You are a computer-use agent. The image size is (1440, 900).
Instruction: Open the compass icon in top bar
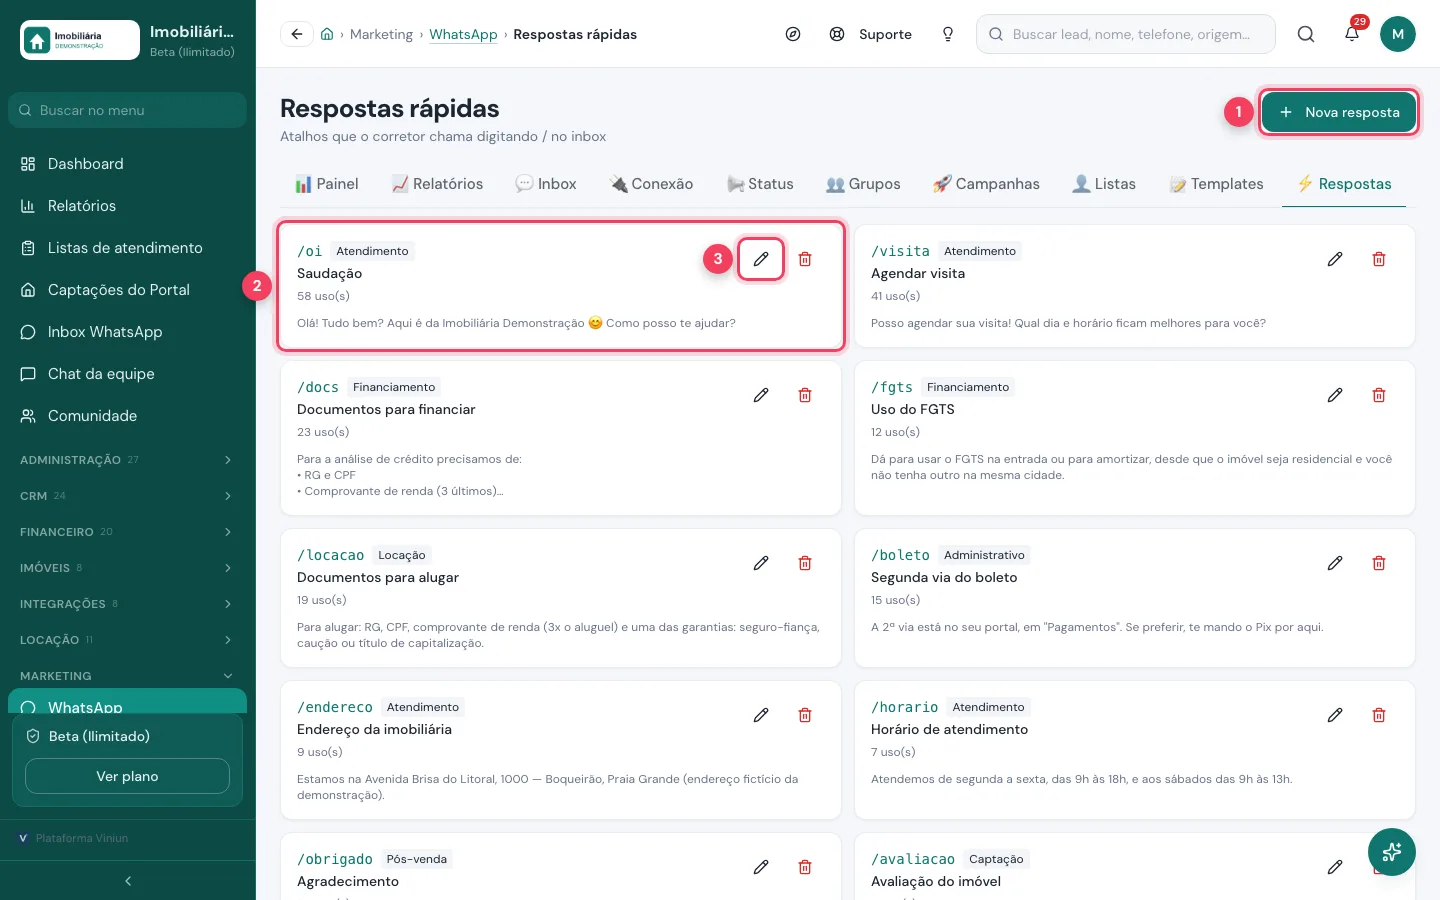tap(793, 34)
